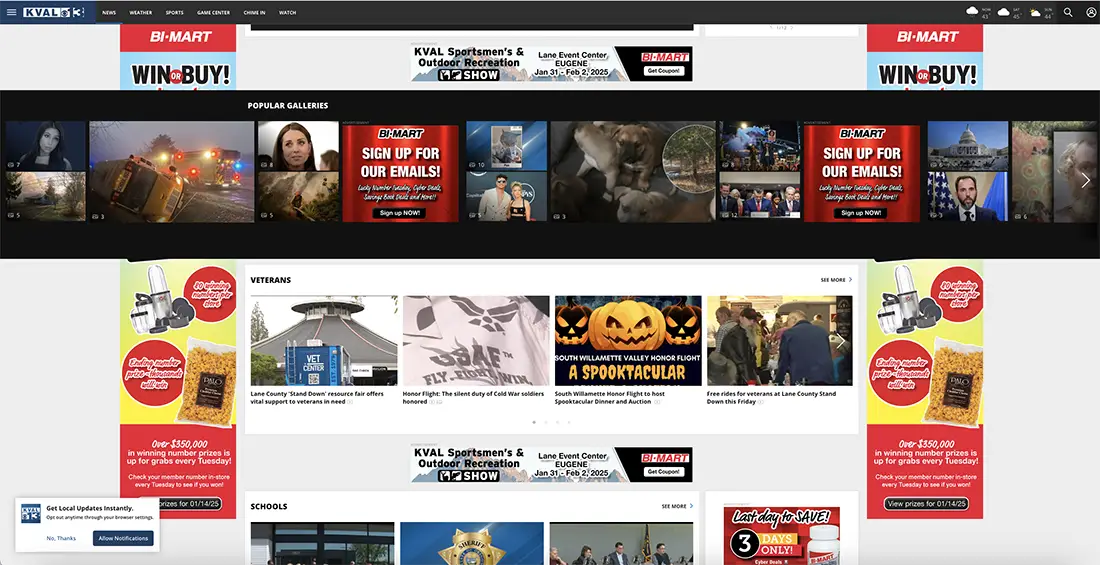The width and height of the screenshot is (1100, 565).
Task: Open the dark-haired woman gallery with 7 photos
Action: tap(46, 146)
